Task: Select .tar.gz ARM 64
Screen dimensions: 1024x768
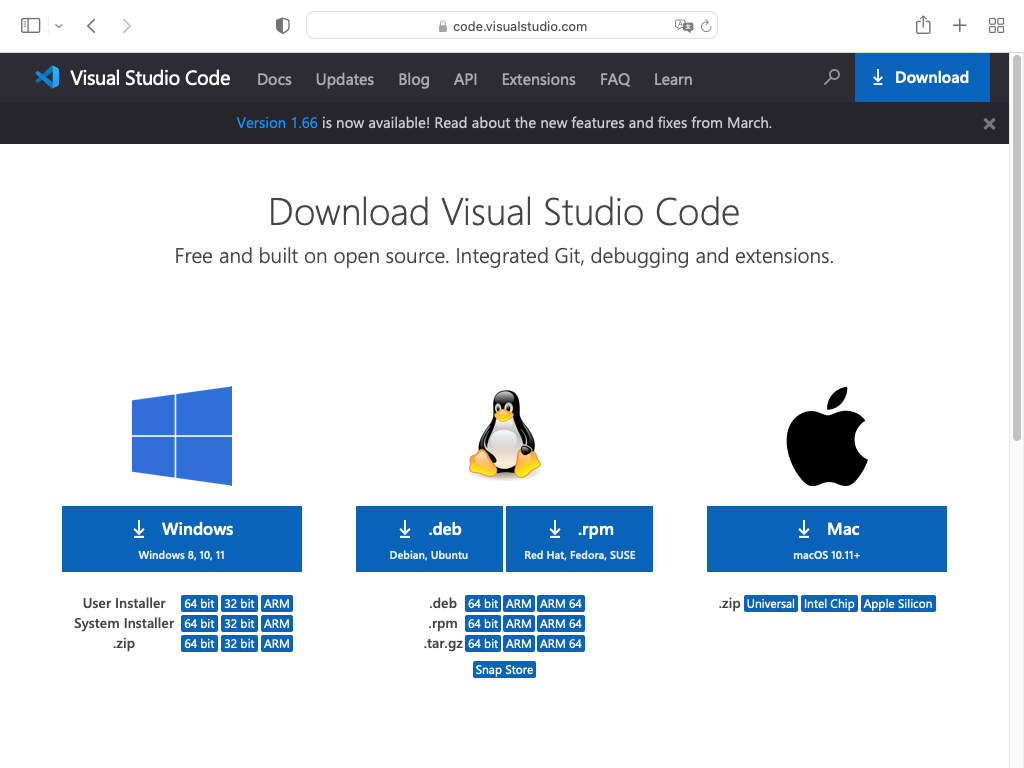Action: coord(561,644)
